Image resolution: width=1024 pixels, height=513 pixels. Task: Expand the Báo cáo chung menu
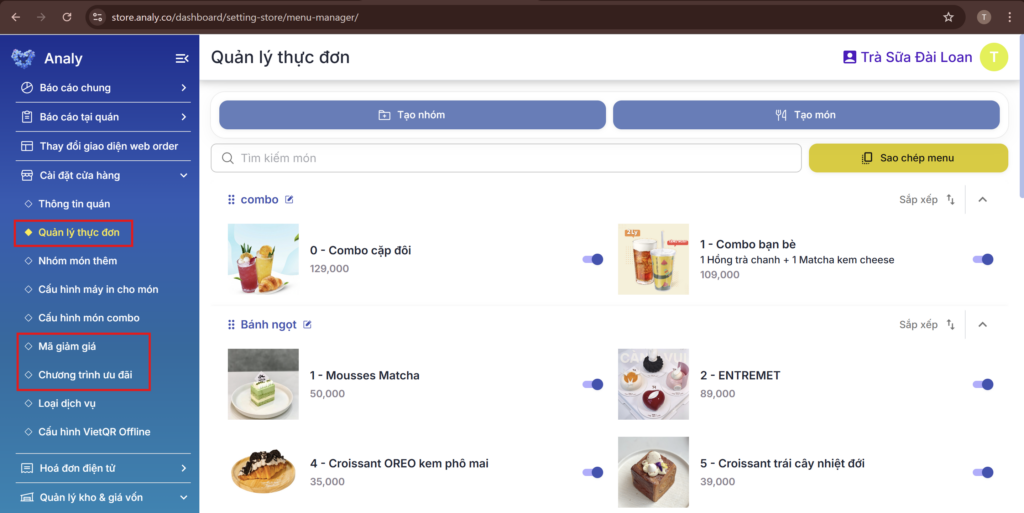(x=103, y=87)
